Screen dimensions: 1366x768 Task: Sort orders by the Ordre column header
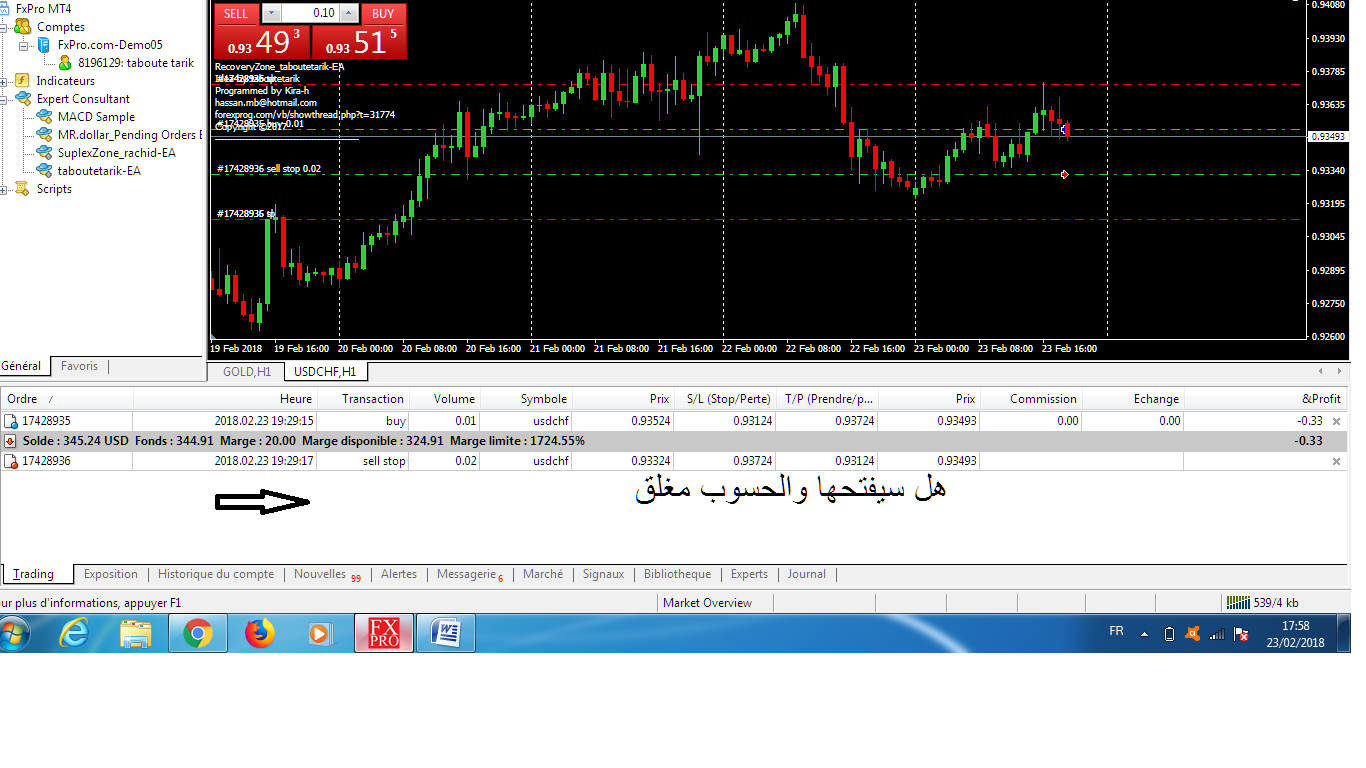[66, 399]
